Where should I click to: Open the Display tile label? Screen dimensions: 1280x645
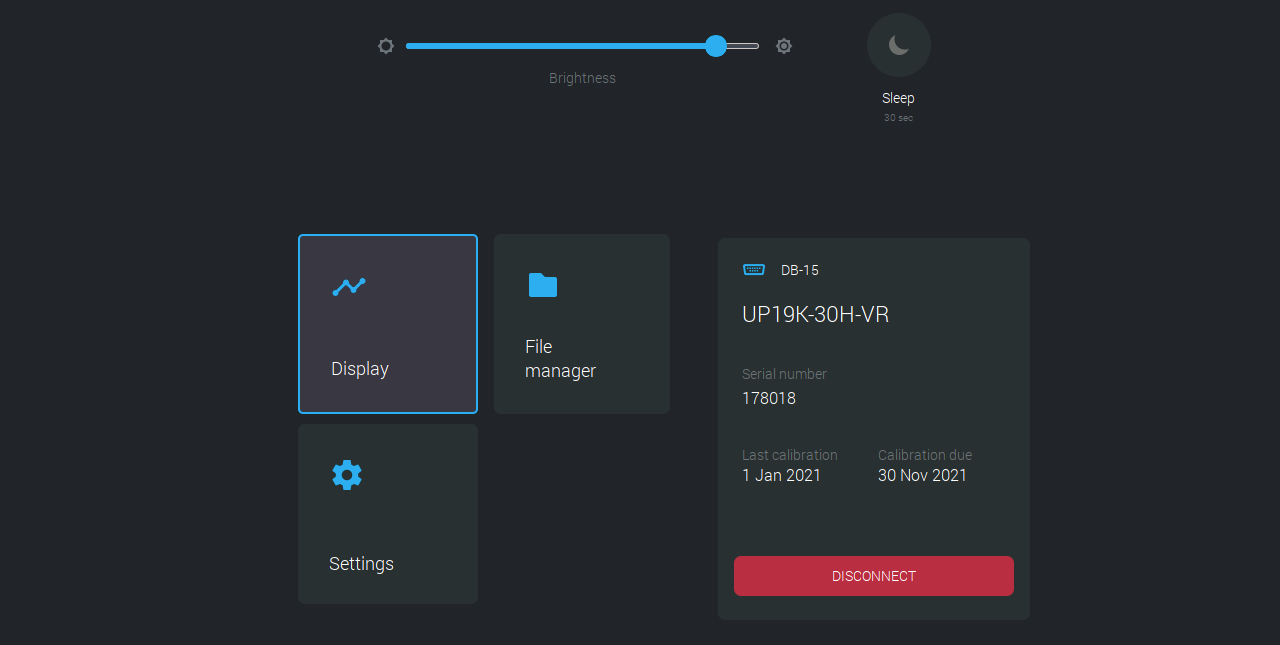(360, 369)
